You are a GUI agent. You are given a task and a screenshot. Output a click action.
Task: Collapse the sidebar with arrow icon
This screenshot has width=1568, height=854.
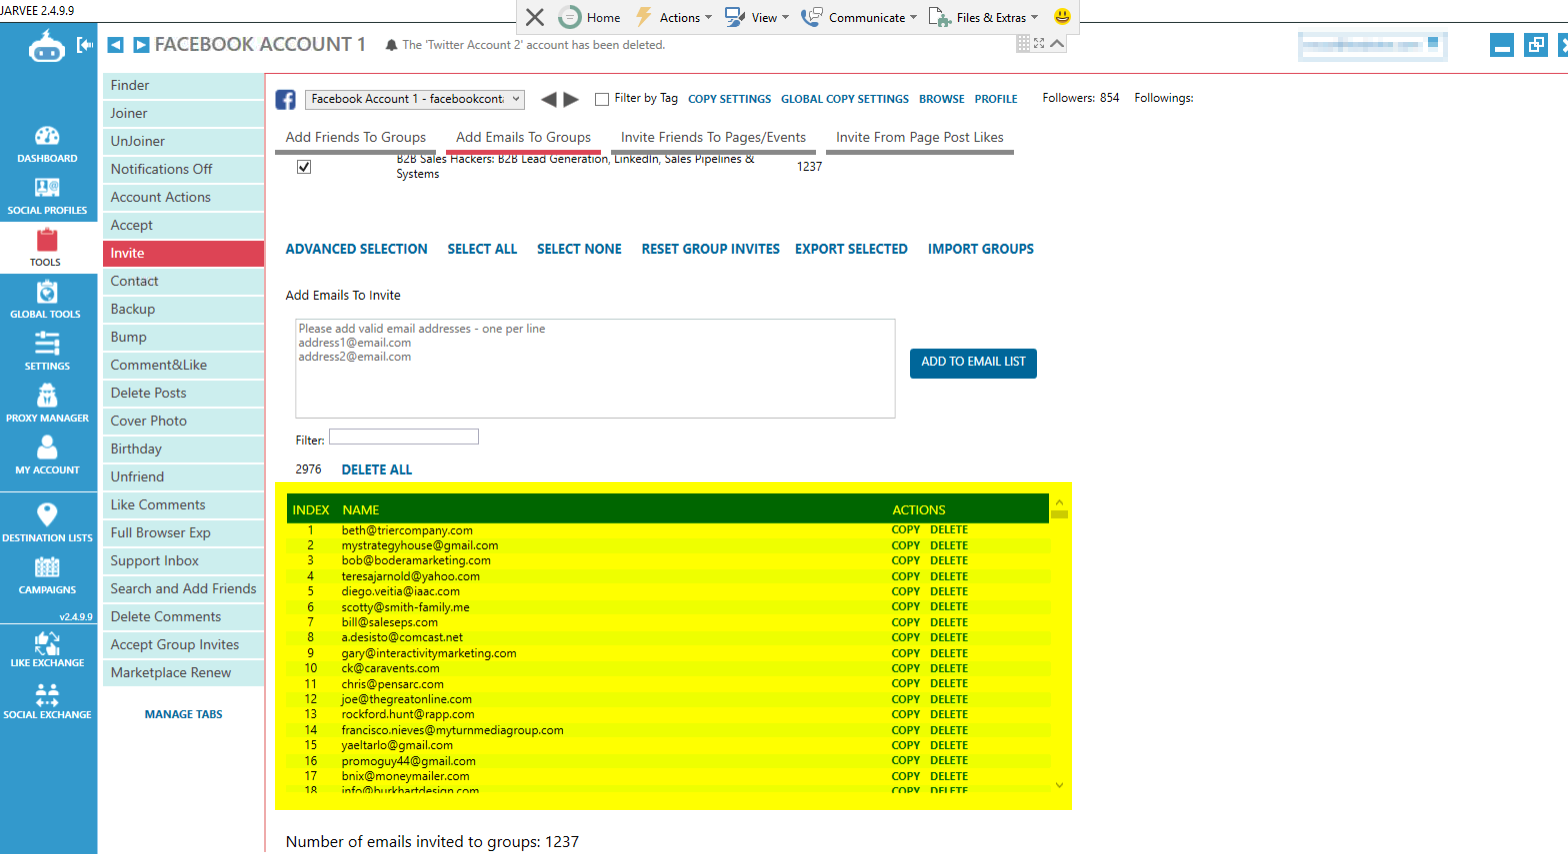click(85, 45)
